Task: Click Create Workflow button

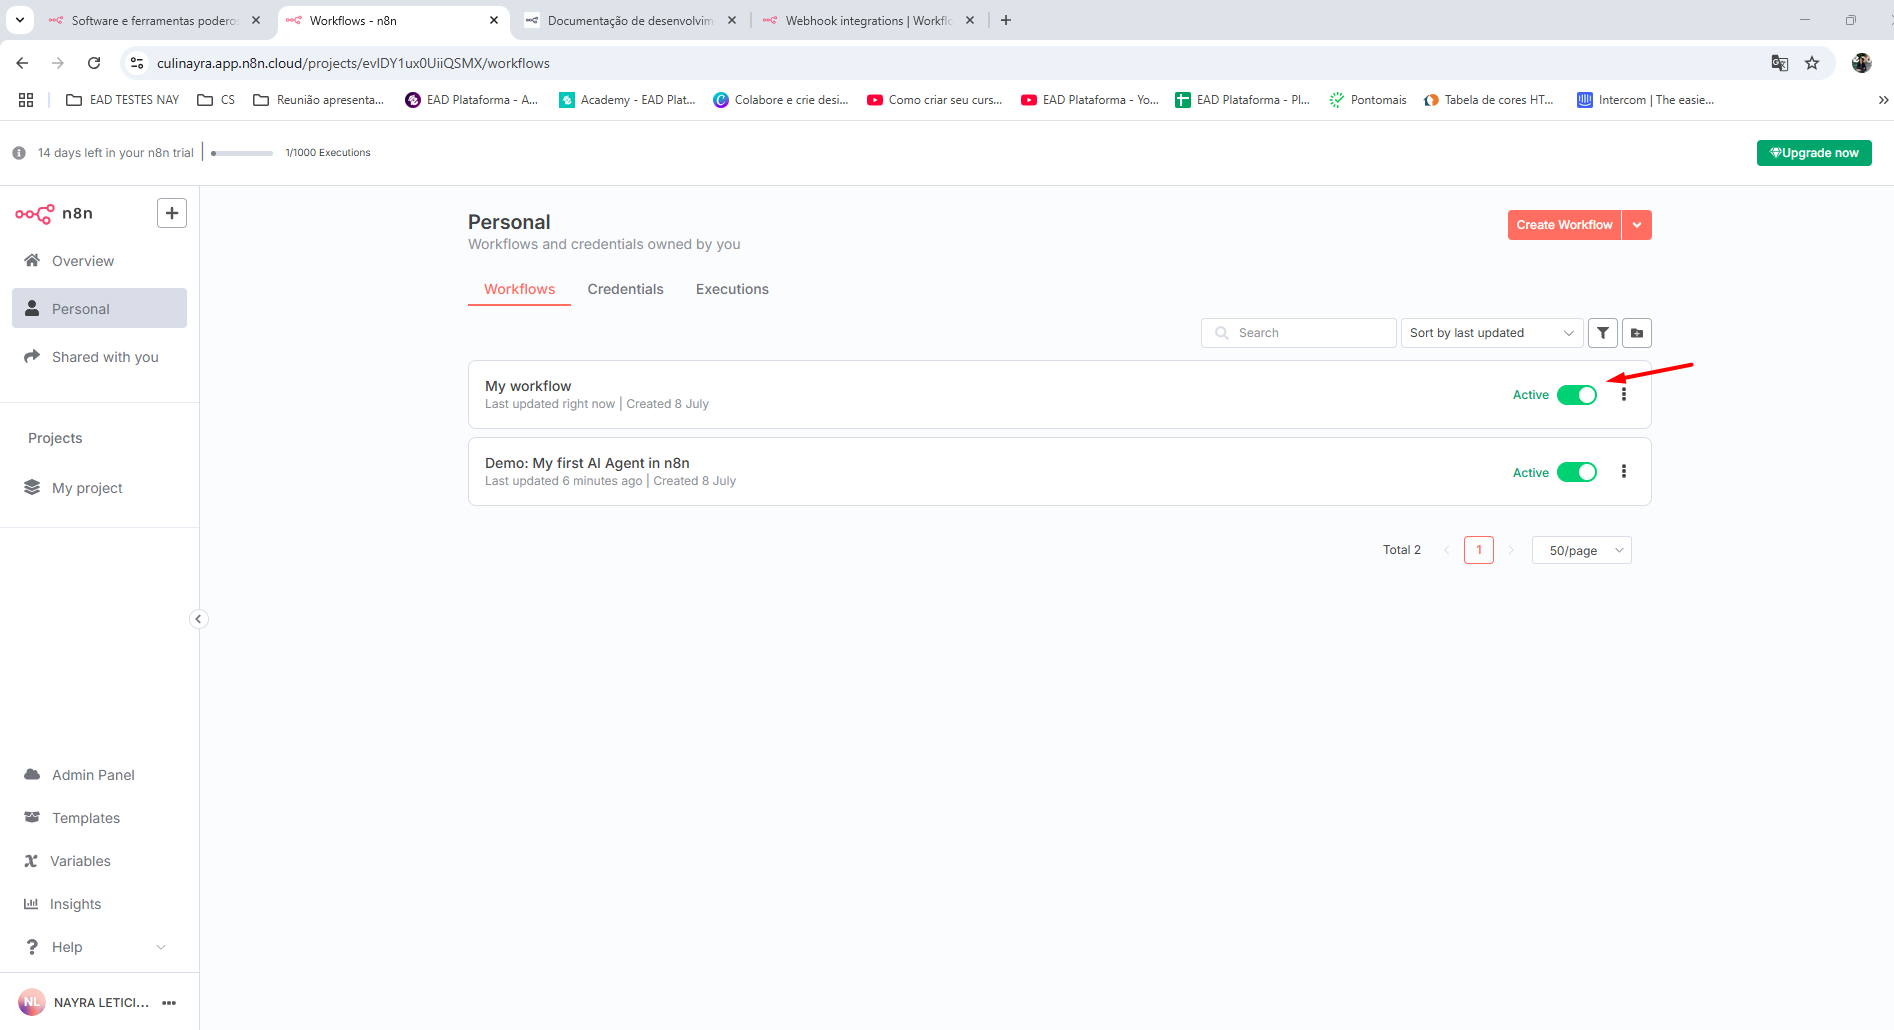Action: click(x=1564, y=225)
